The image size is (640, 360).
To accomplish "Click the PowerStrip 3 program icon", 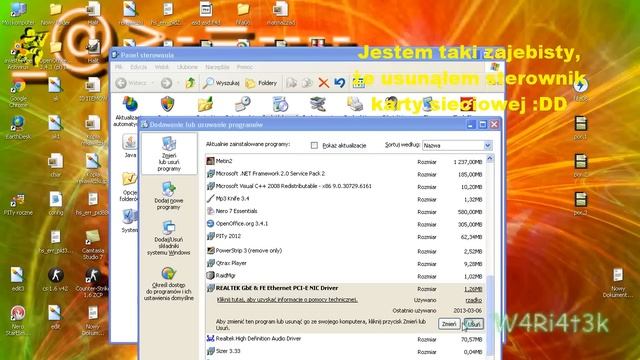I will [210, 251].
